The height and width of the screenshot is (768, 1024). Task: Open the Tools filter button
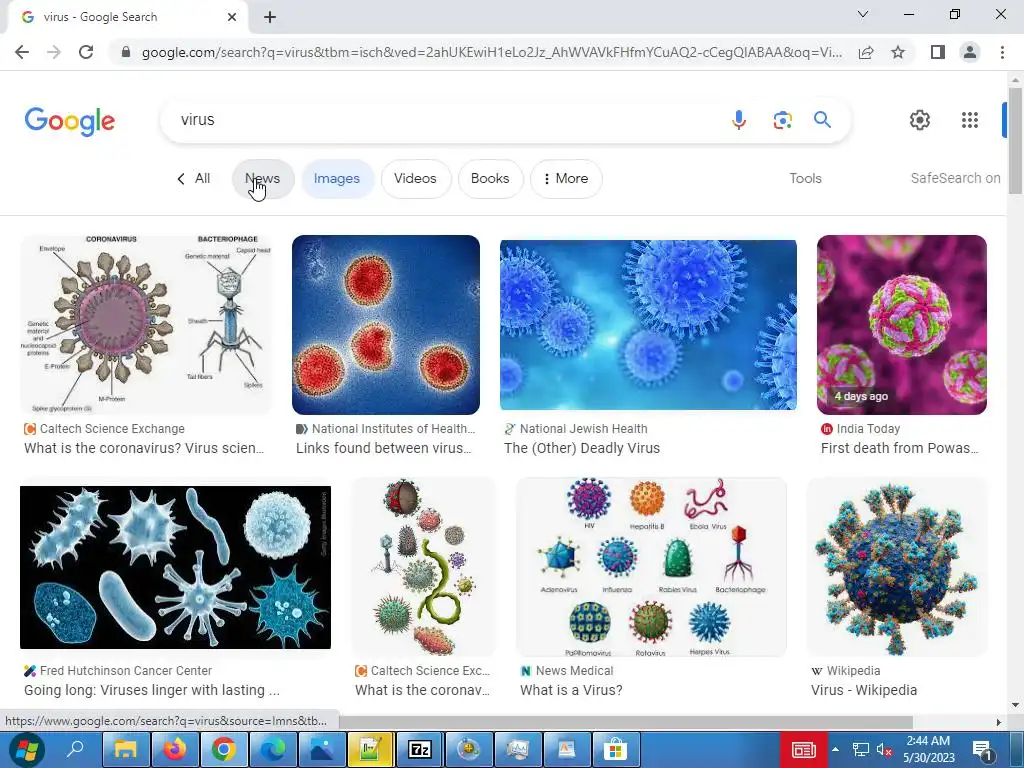pyautogui.click(x=805, y=178)
